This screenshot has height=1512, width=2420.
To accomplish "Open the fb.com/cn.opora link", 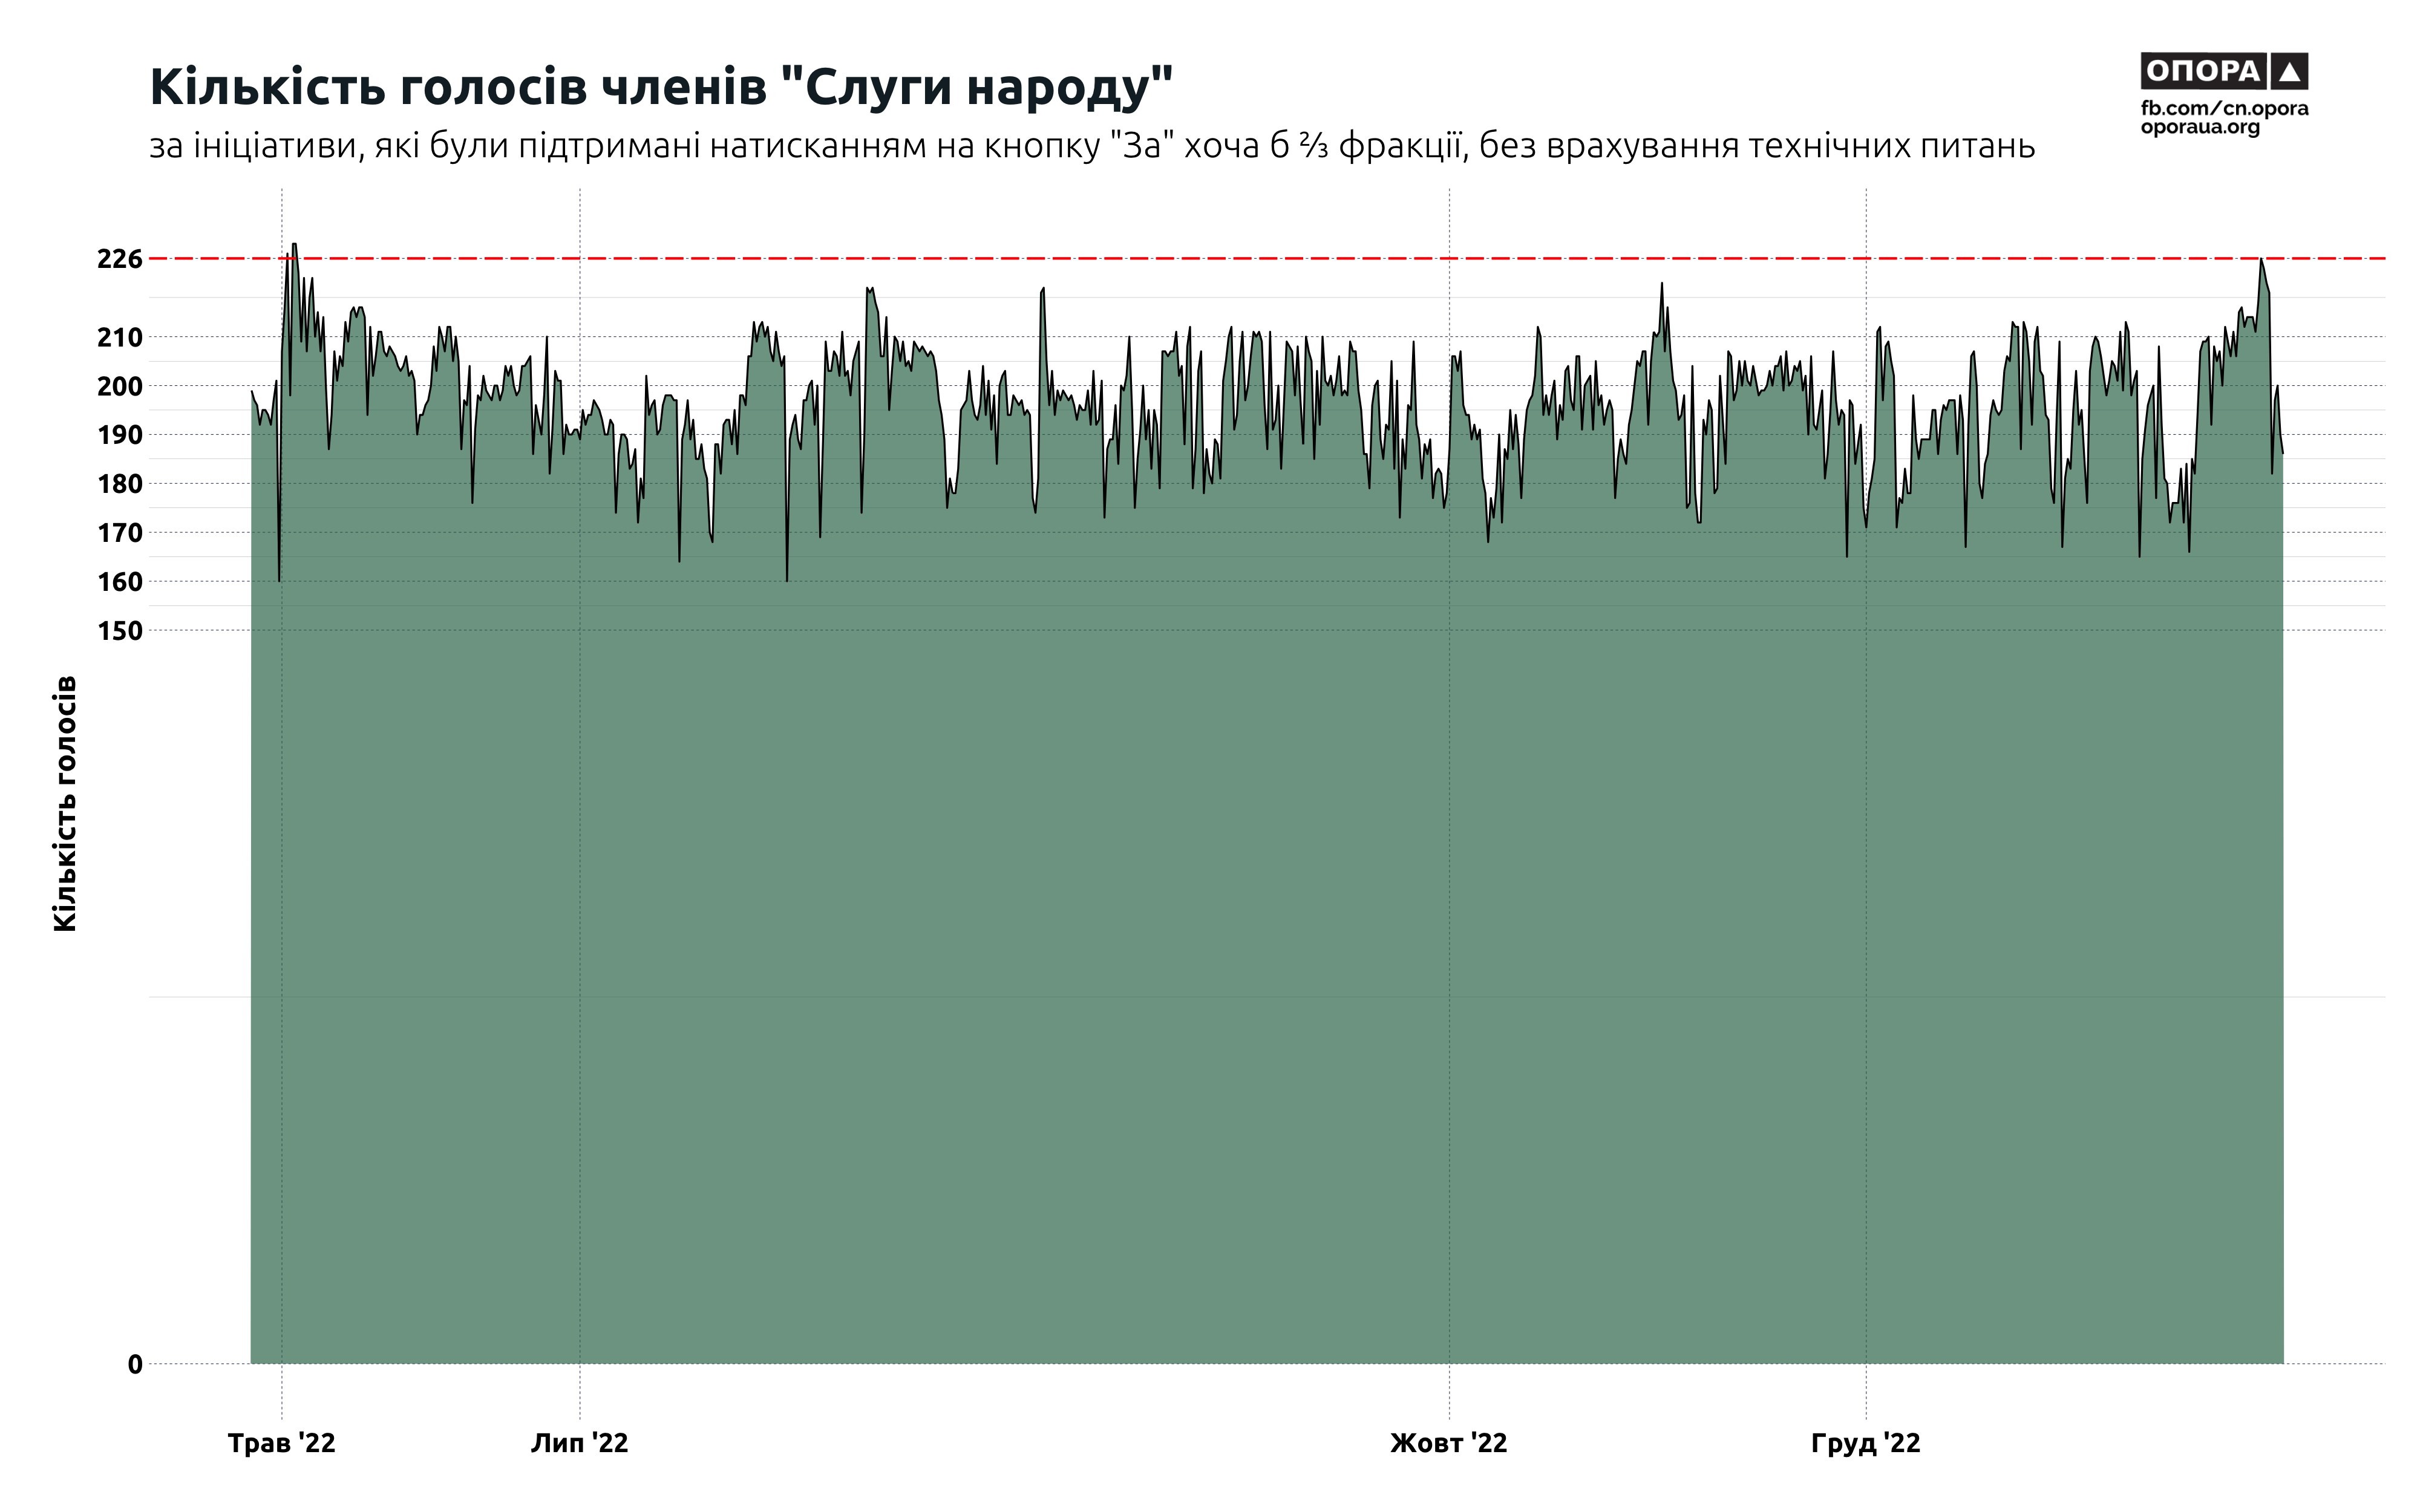I will tap(2224, 108).
